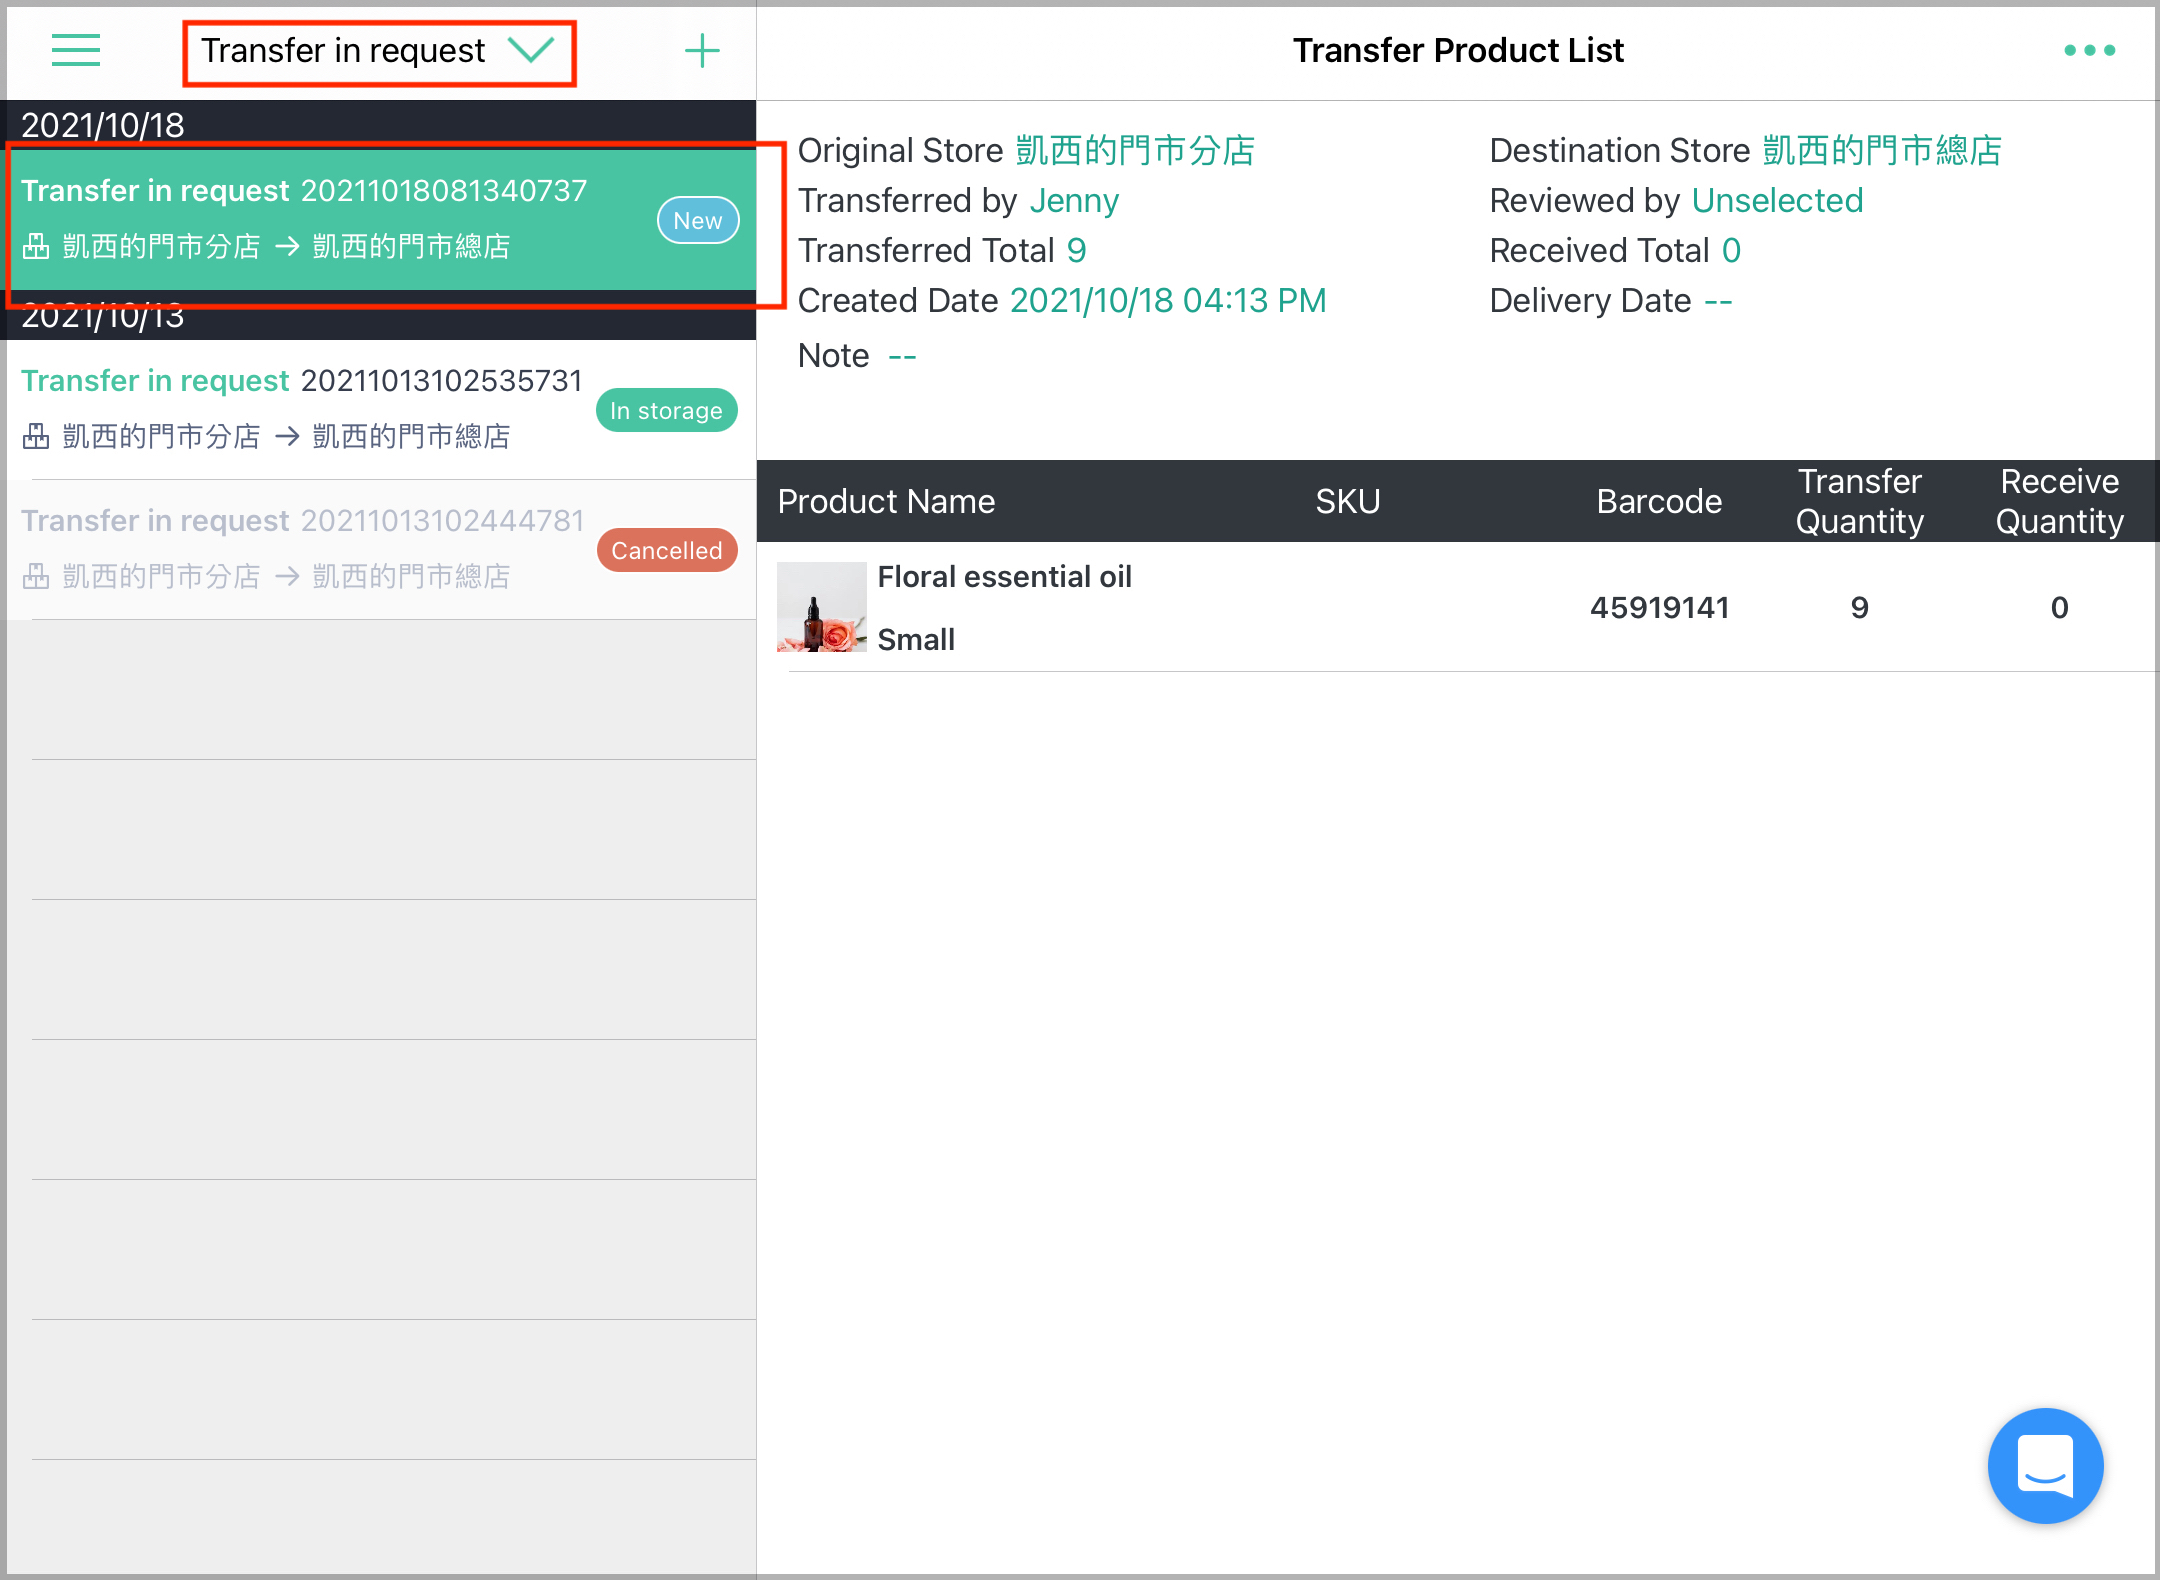Open the hamburger navigation menu
Screen dimensions: 2160x1580
tap(75, 50)
